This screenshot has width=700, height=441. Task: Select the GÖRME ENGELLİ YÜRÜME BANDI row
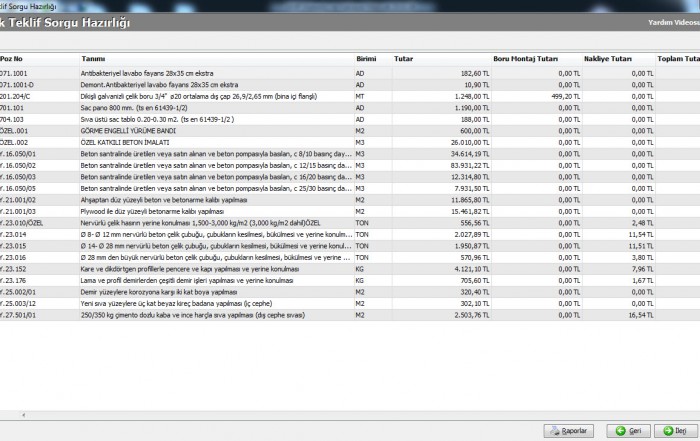[x=129, y=131]
